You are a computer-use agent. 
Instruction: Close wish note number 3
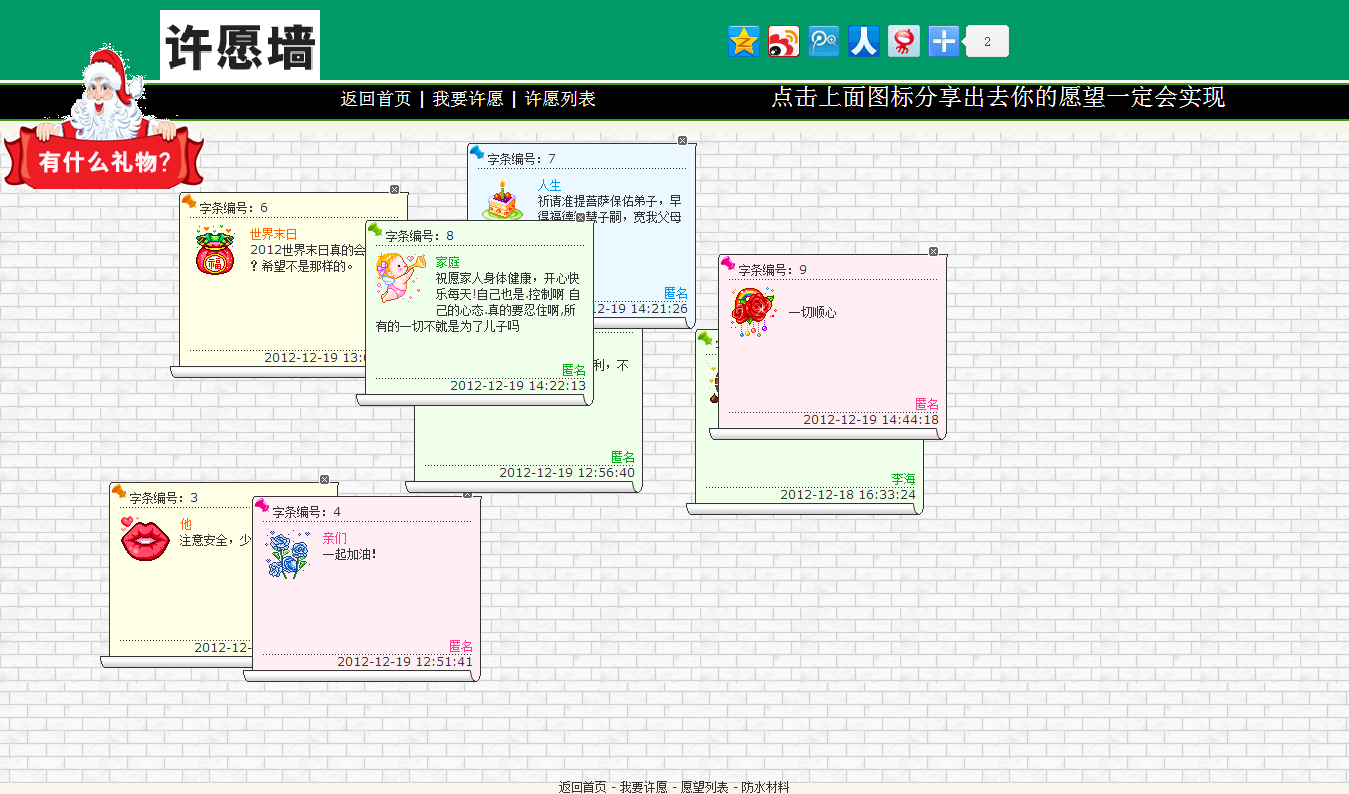click(x=324, y=479)
